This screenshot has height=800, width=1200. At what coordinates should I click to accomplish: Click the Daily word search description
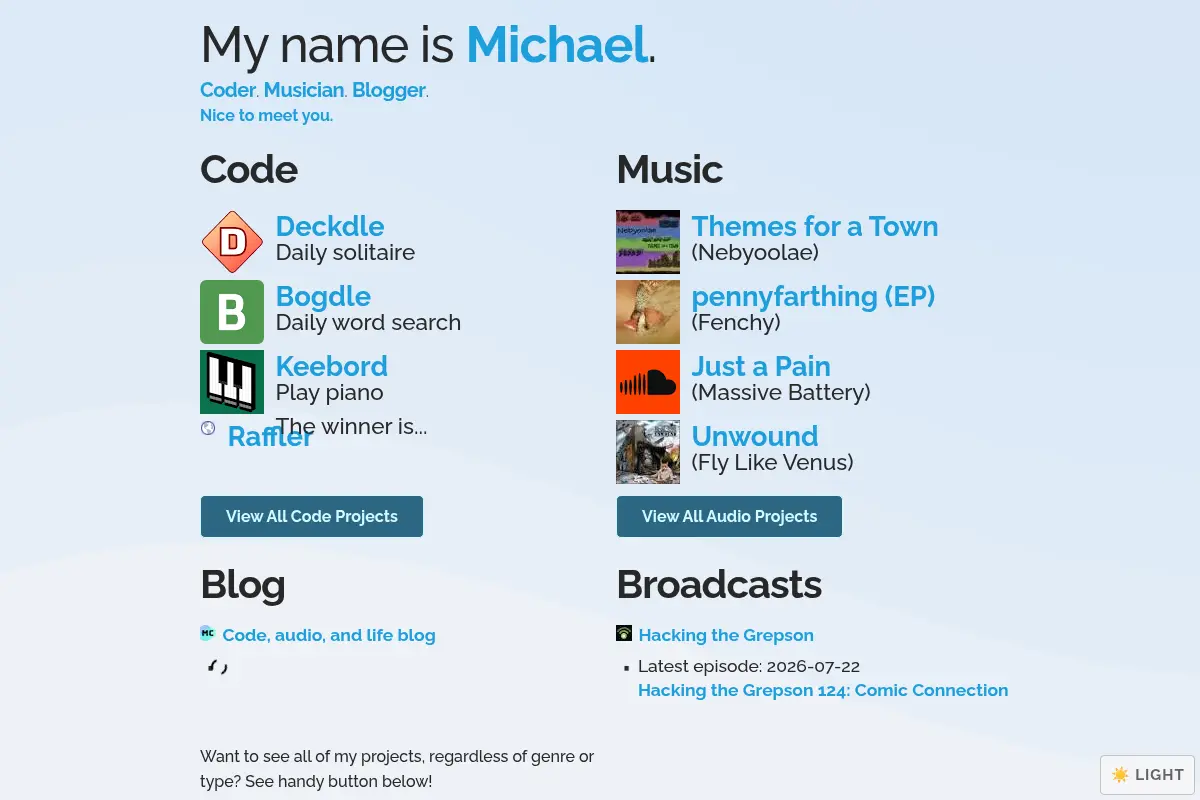pos(368,323)
